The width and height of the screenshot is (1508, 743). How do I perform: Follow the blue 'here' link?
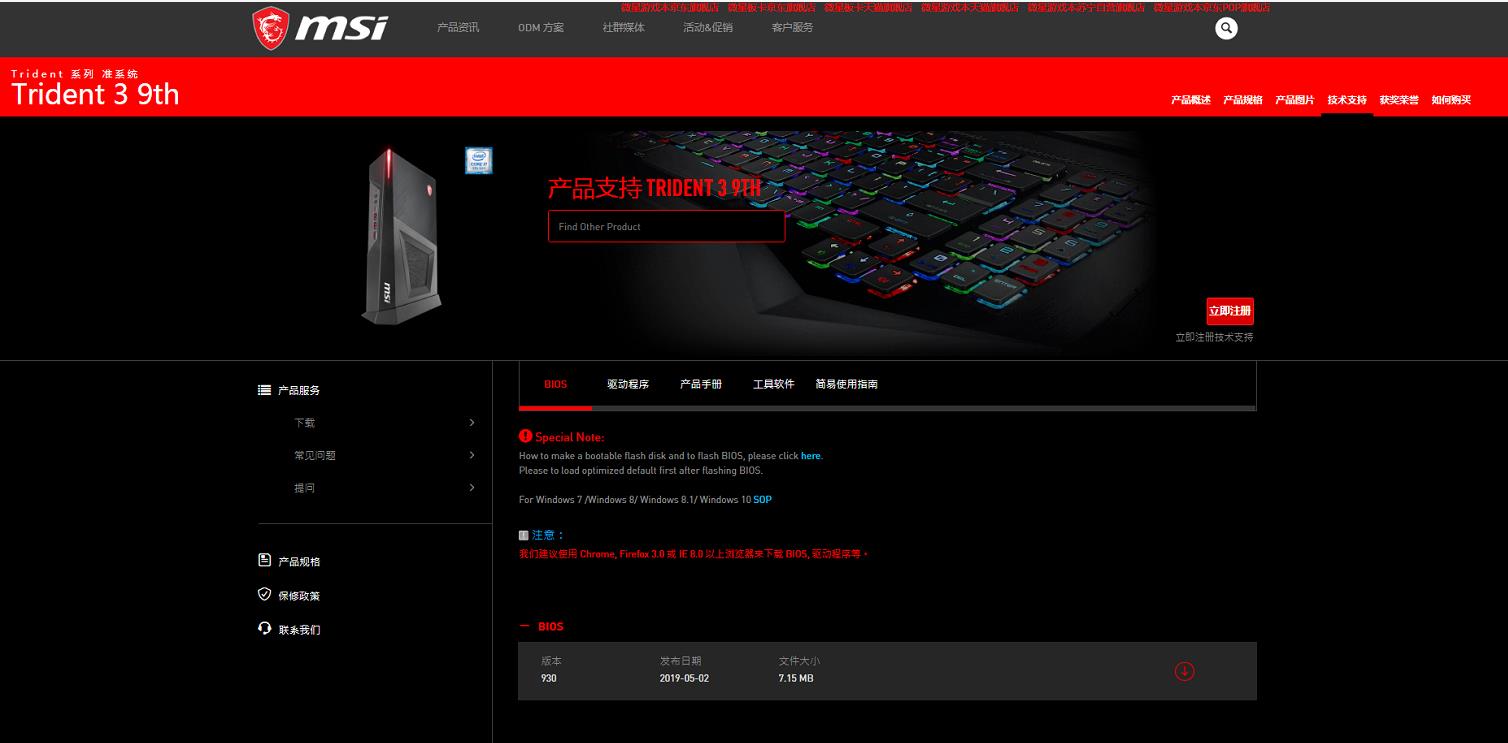pyautogui.click(x=810, y=456)
